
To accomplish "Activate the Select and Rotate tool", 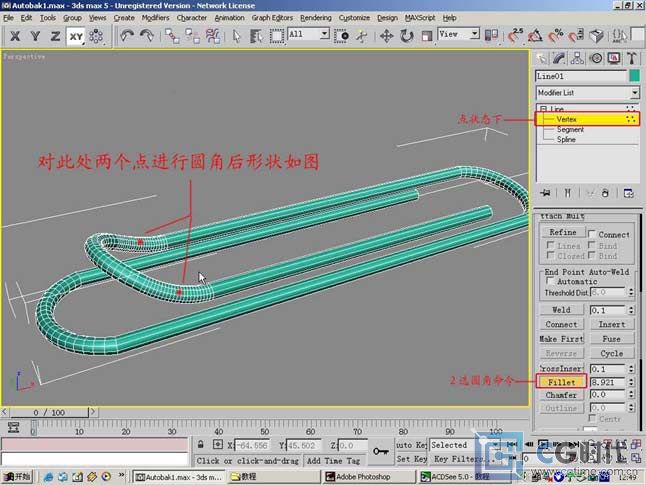I will (x=406, y=36).
